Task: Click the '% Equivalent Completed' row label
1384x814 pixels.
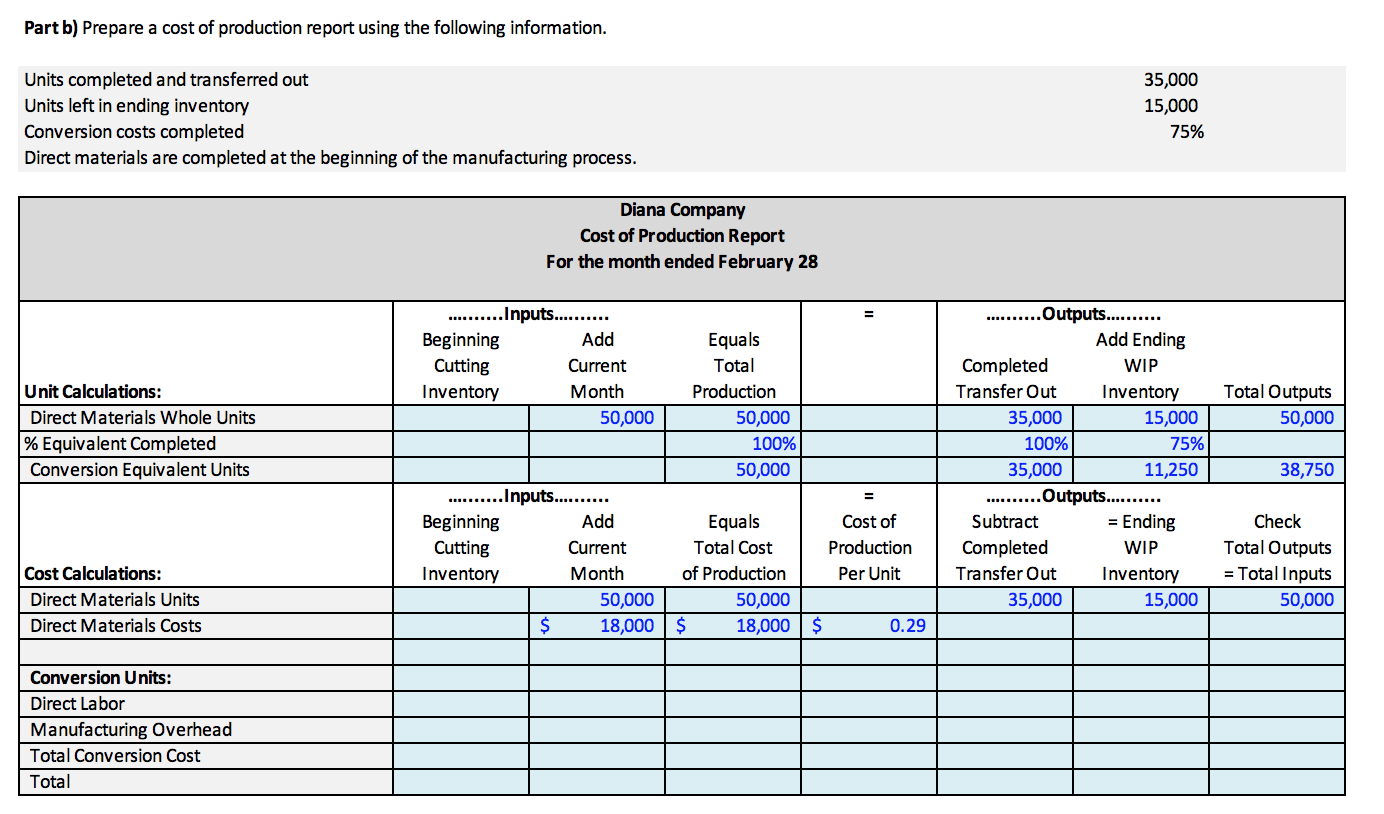Action: [x=120, y=444]
